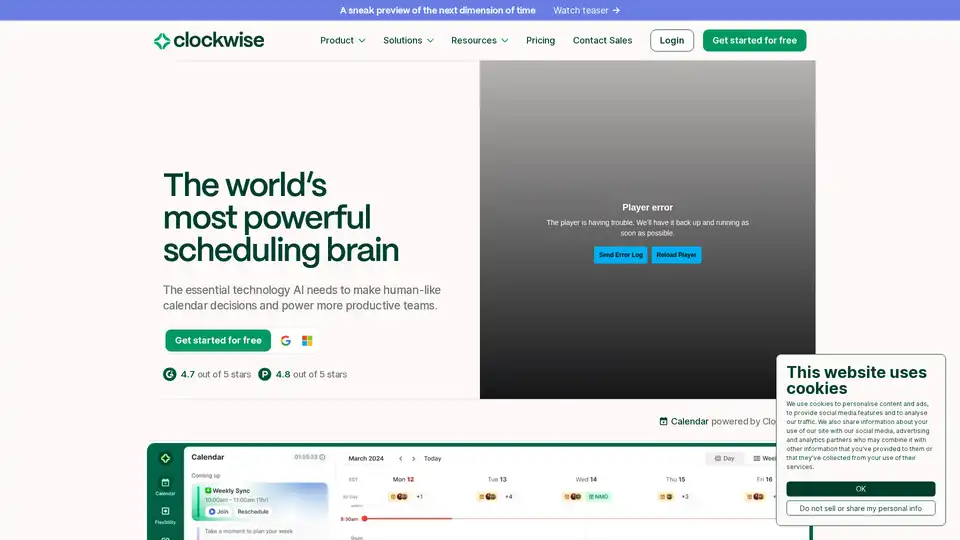The width and height of the screenshot is (960, 540).
Task: Open the Contact Sales page
Action: 602,41
